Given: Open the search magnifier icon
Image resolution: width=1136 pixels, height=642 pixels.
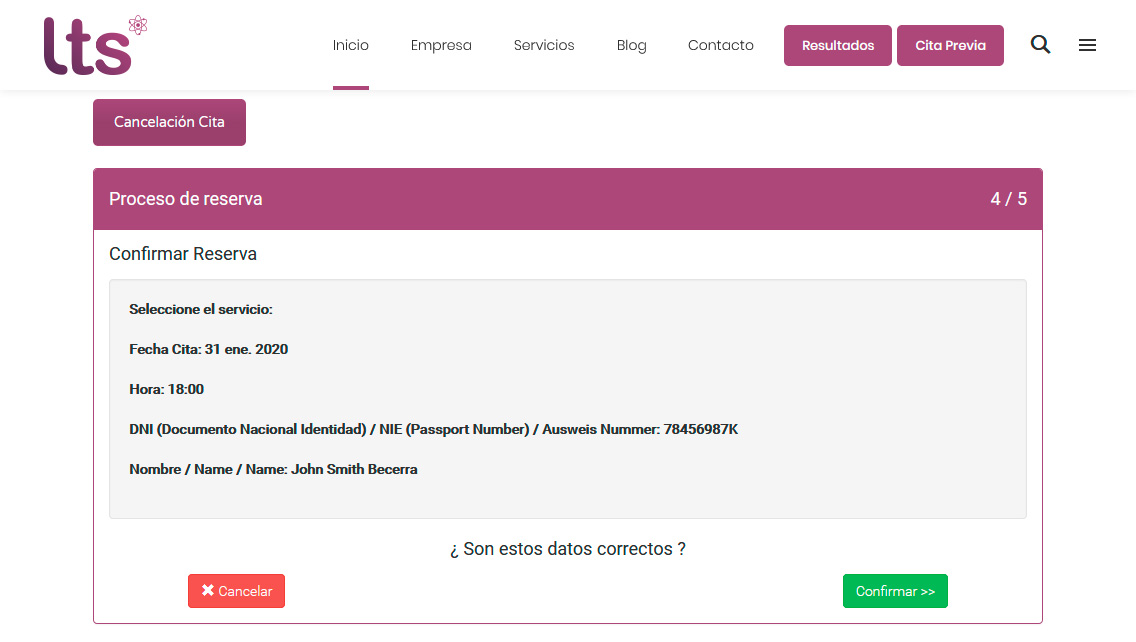Looking at the screenshot, I should [1040, 45].
